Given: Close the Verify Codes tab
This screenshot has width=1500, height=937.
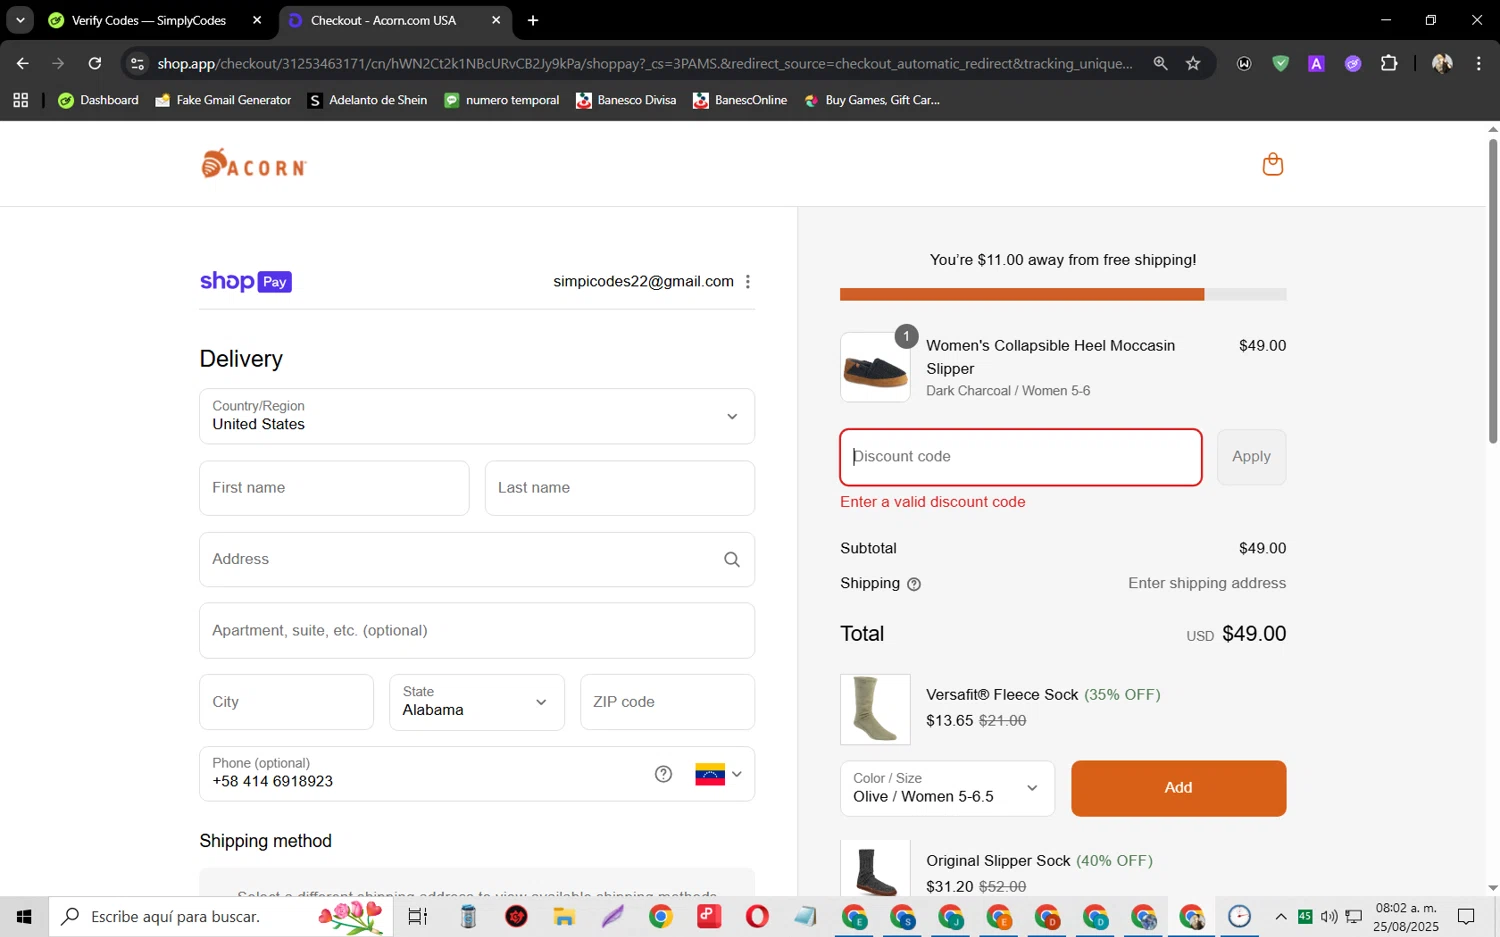Looking at the screenshot, I should [x=257, y=20].
